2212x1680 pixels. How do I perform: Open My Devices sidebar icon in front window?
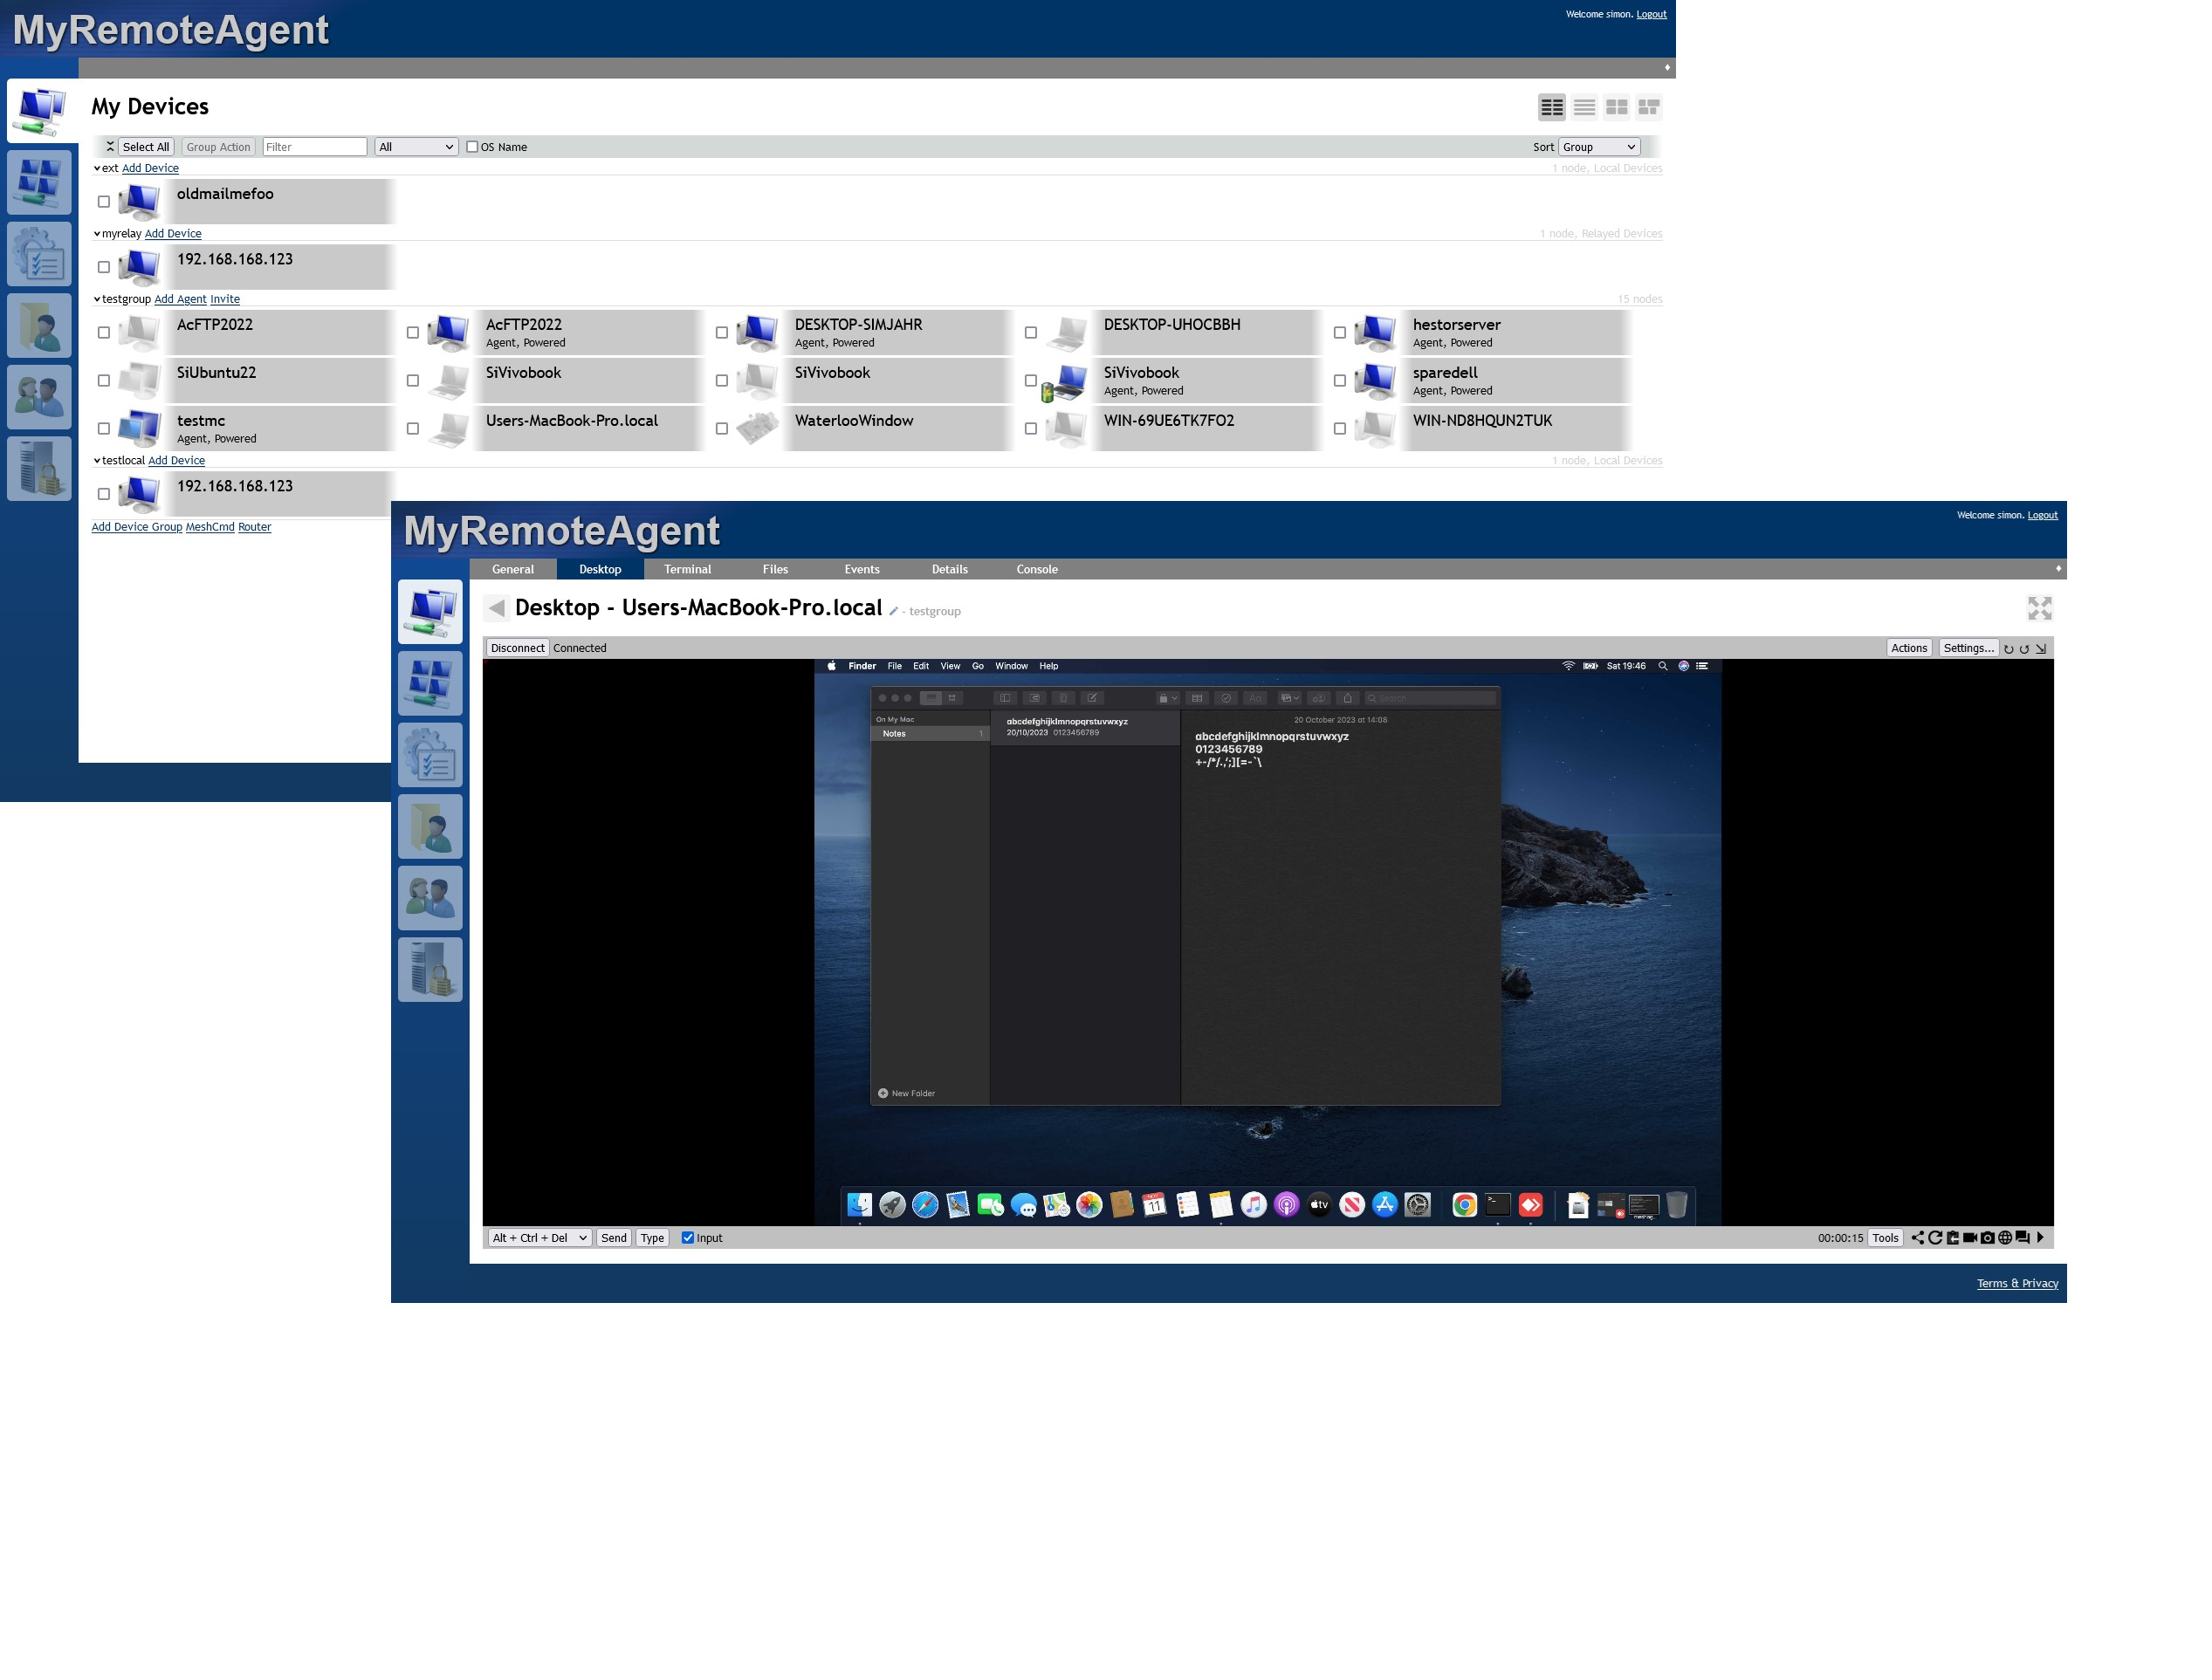(430, 612)
